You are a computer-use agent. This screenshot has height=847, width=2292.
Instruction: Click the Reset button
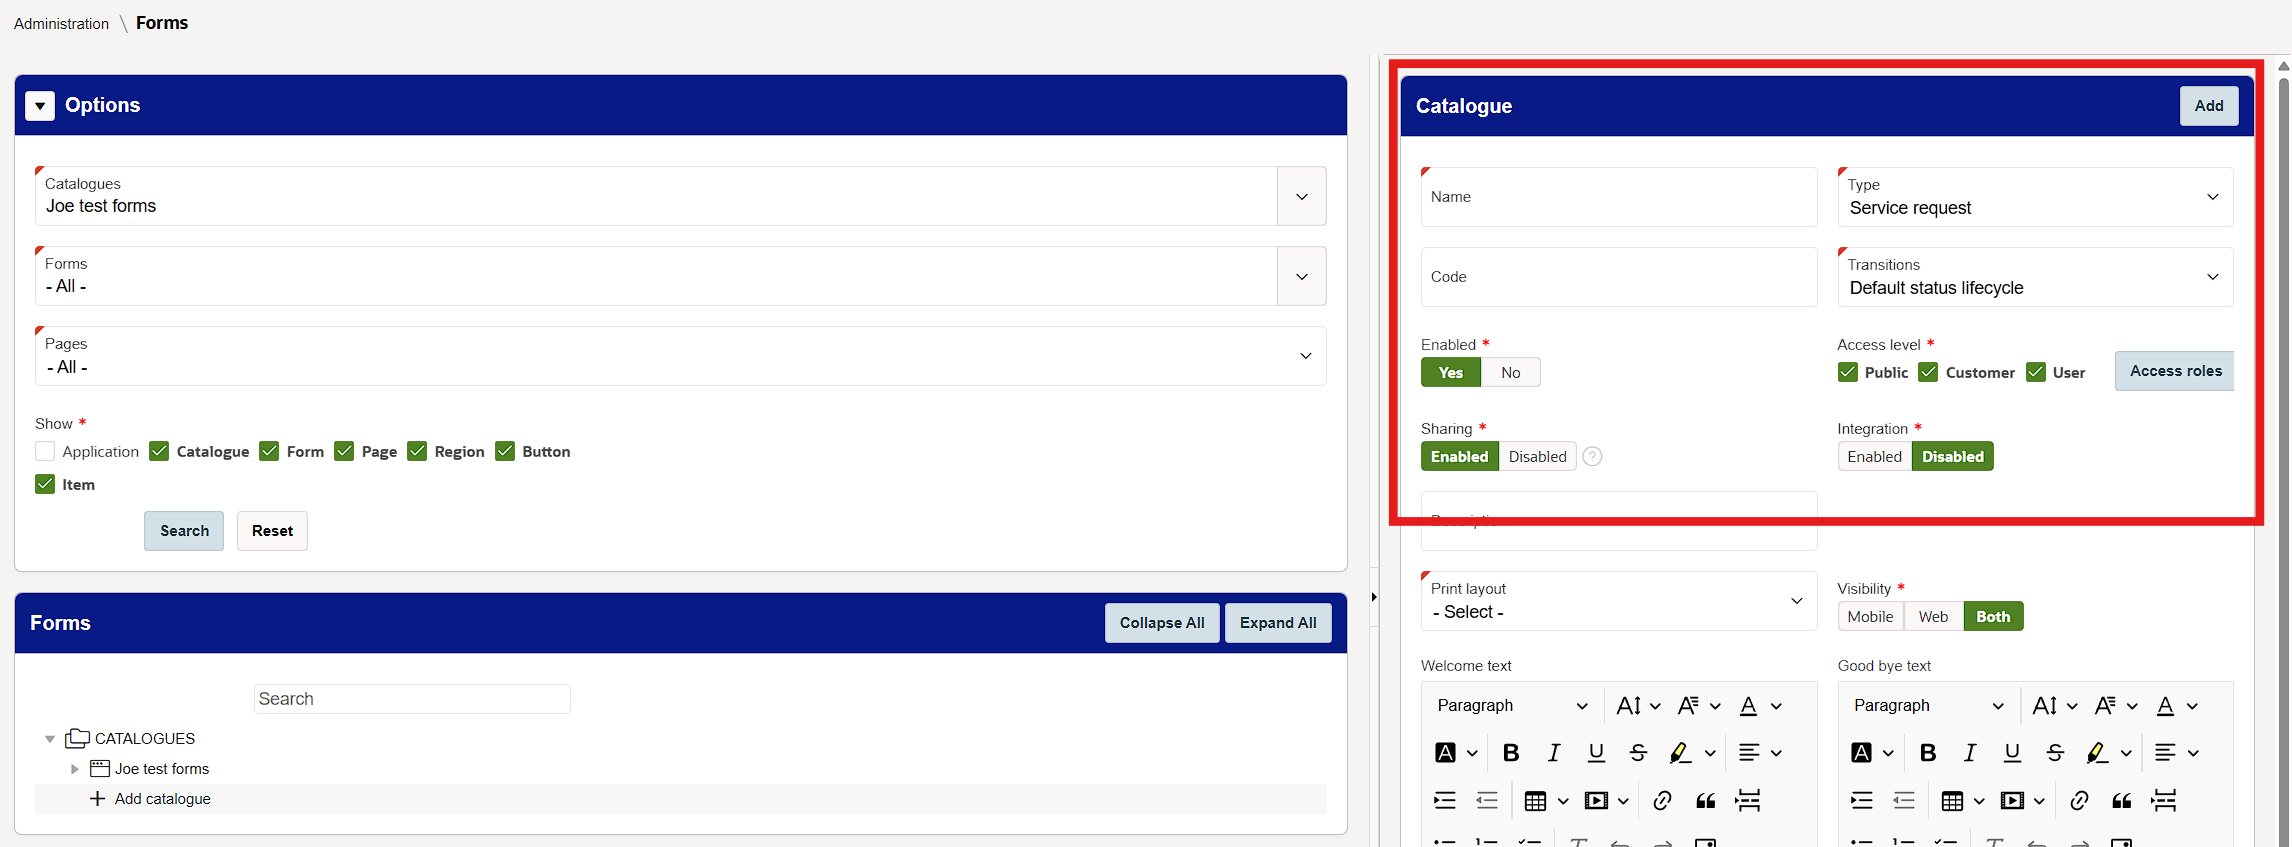[272, 531]
